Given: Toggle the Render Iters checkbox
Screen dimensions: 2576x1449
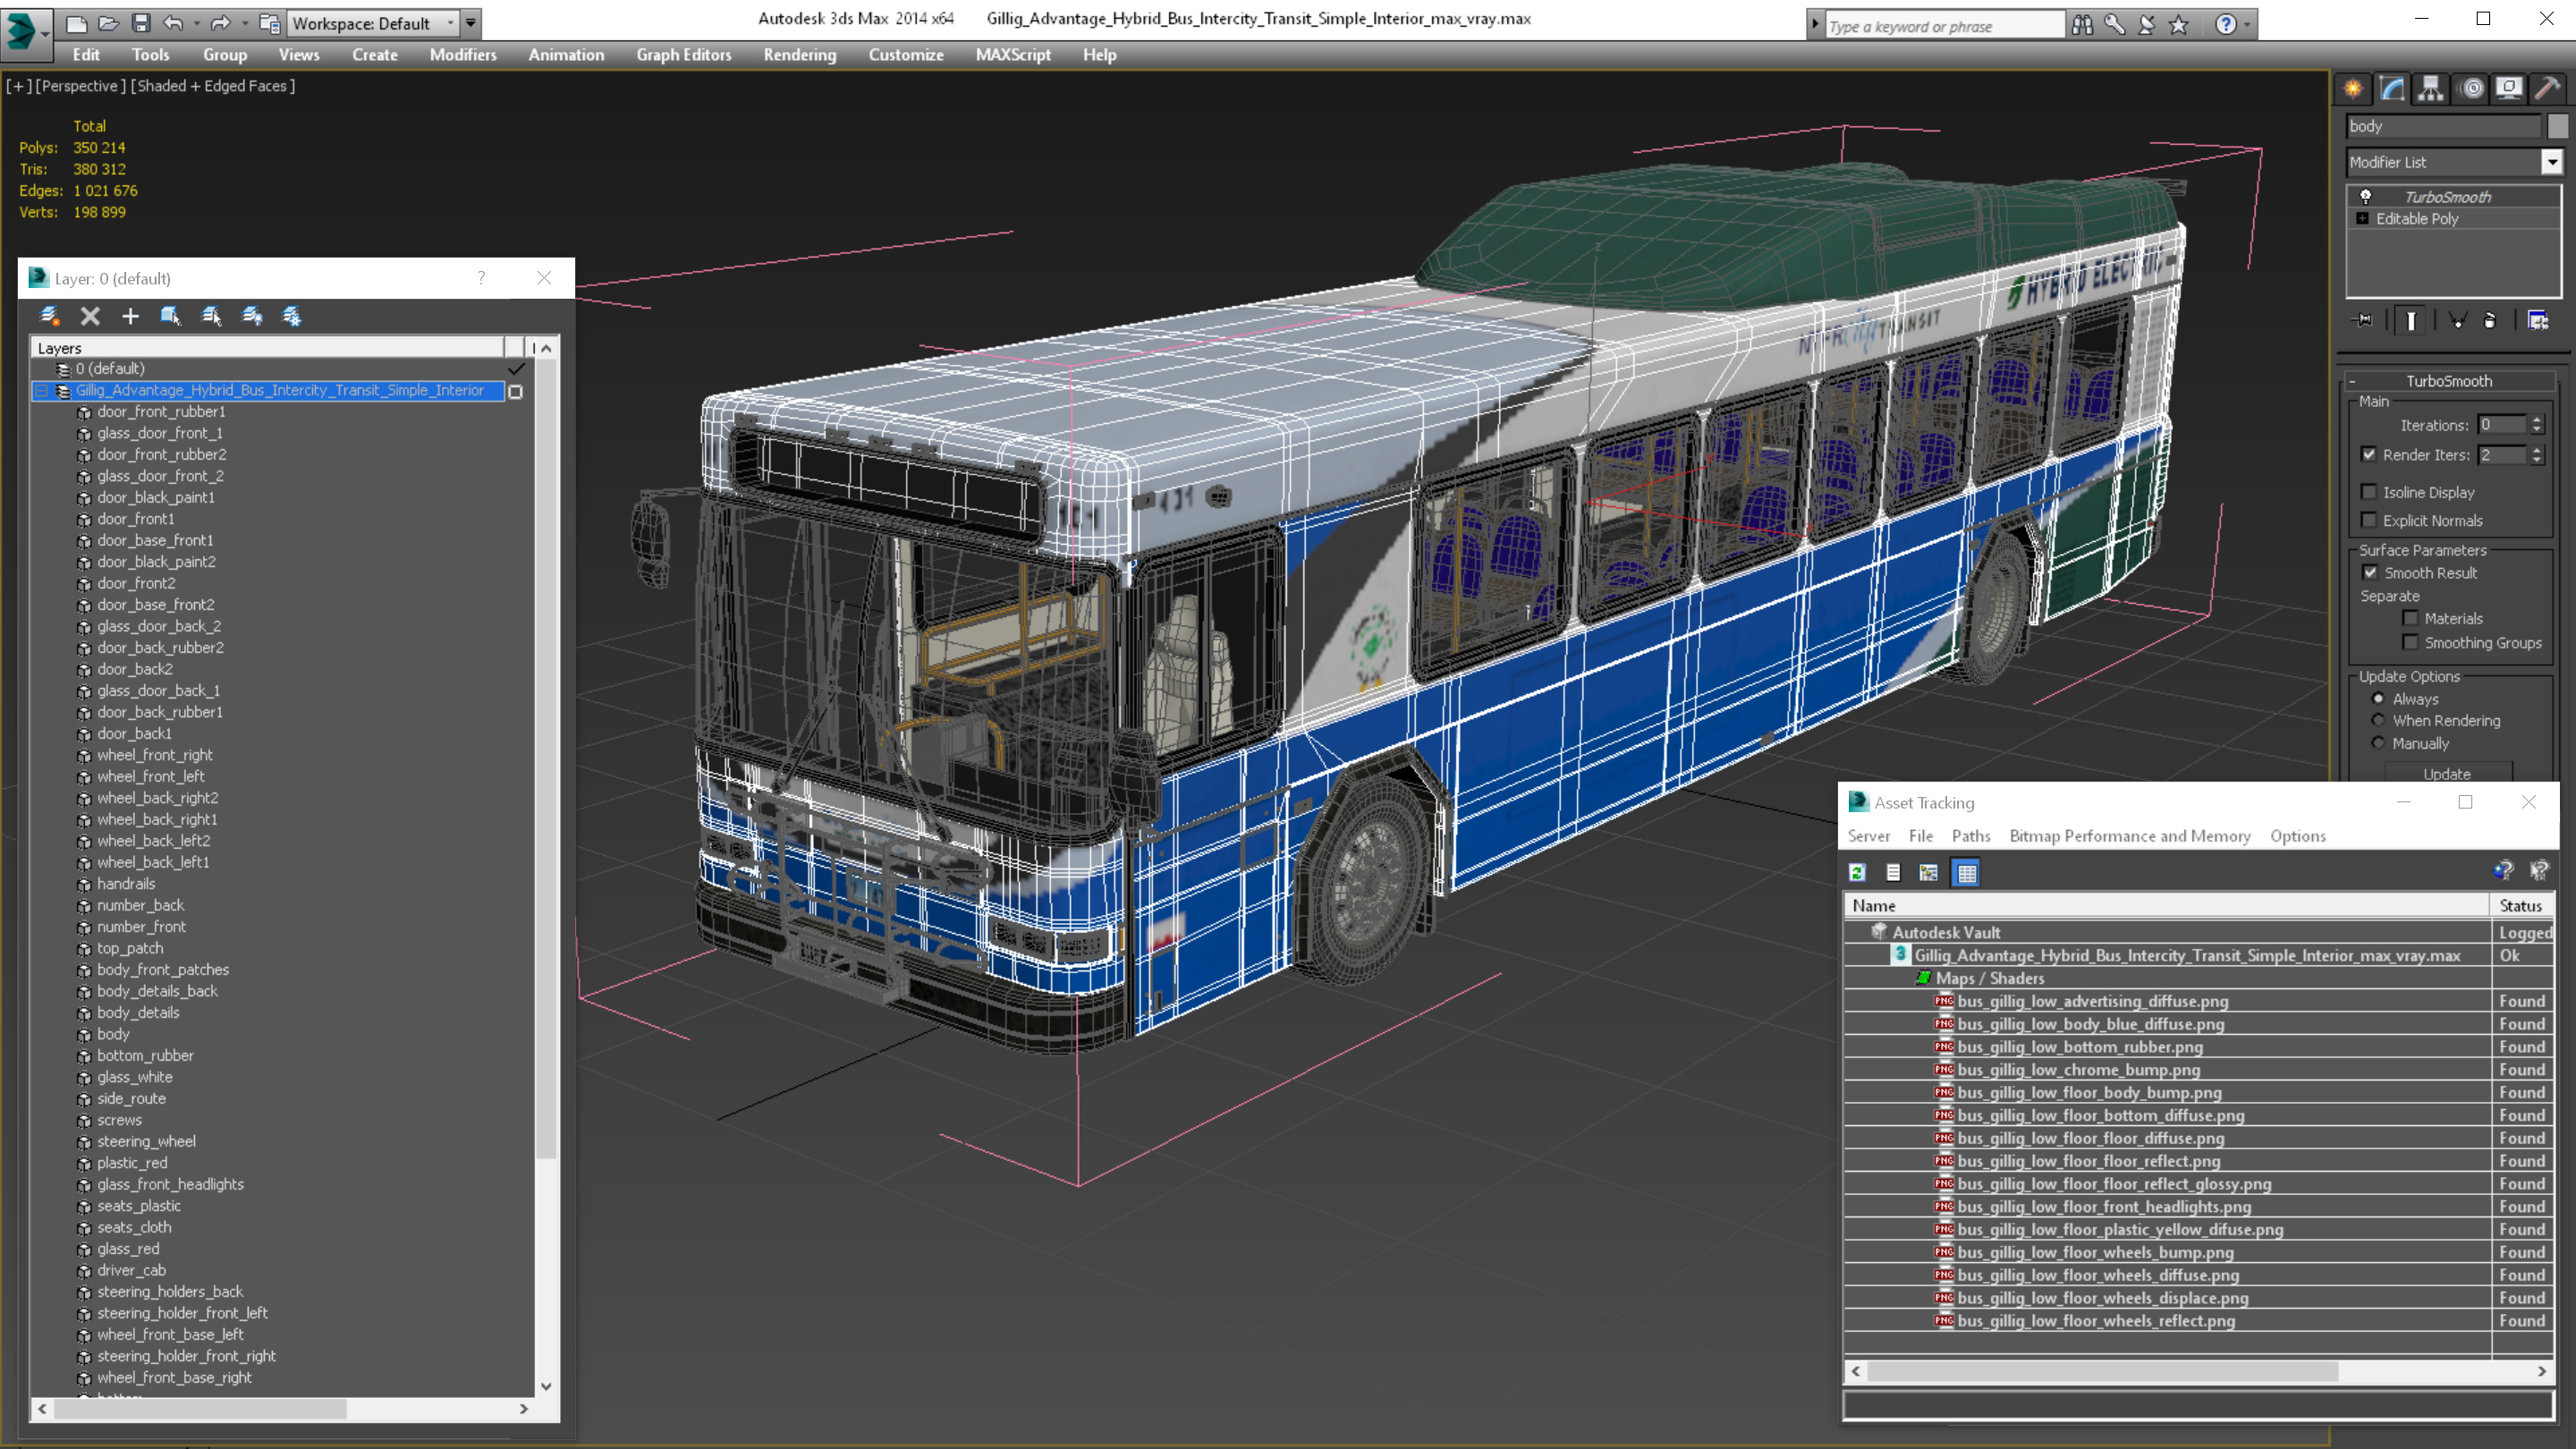Looking at the screenshot, I should (x=2369, y=454).
